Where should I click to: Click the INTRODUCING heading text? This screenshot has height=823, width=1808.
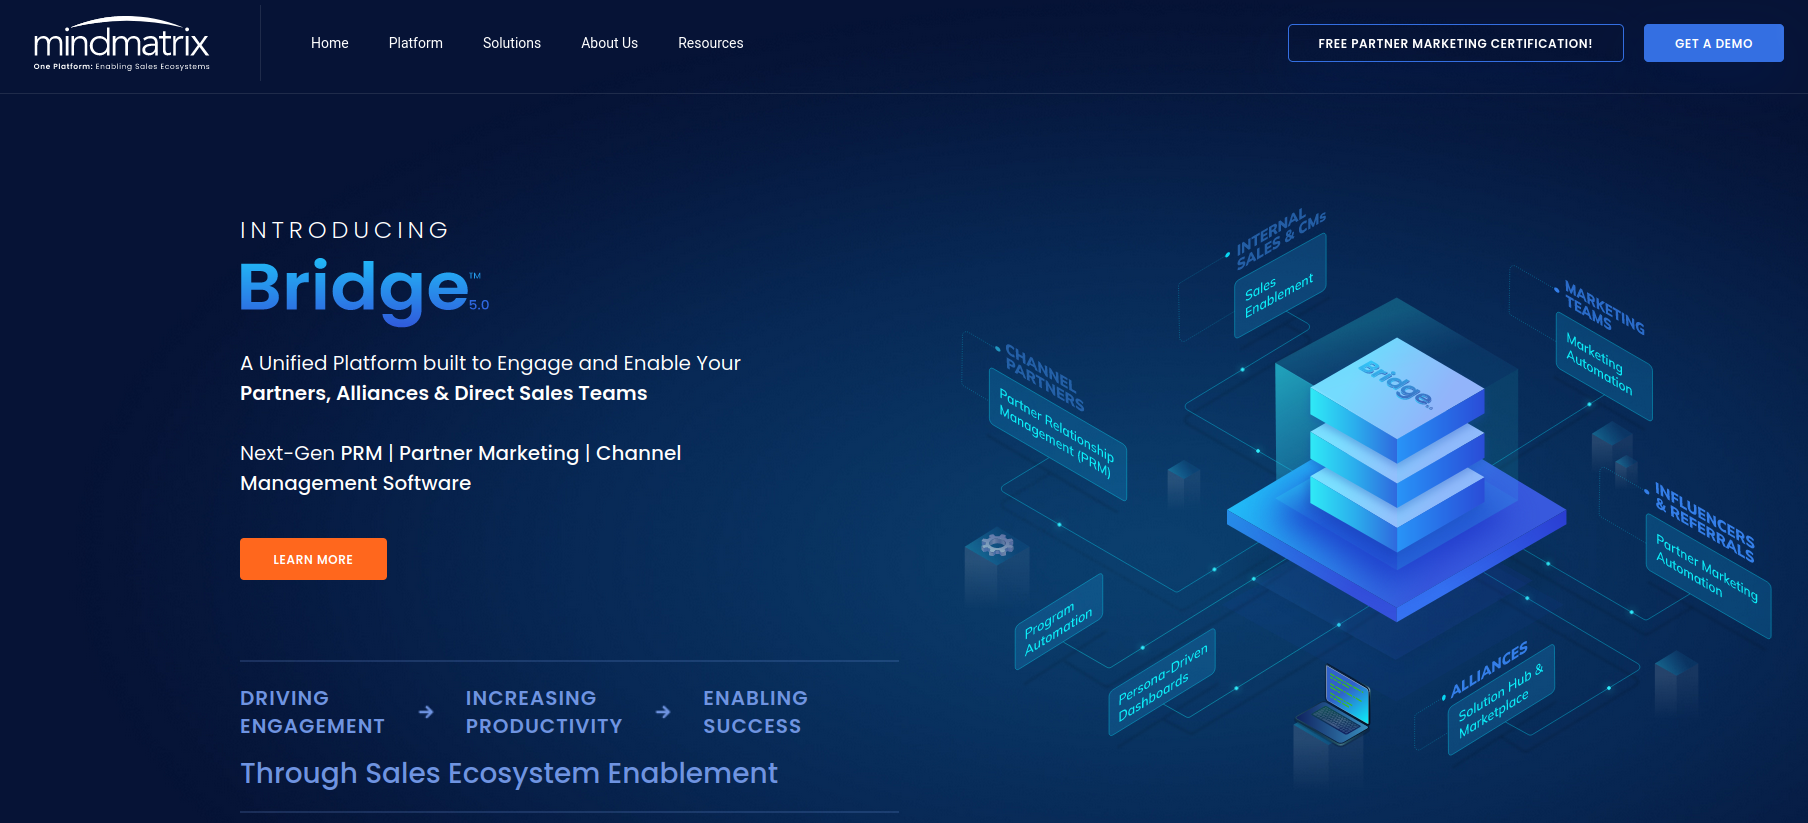[x=345, y=230]
